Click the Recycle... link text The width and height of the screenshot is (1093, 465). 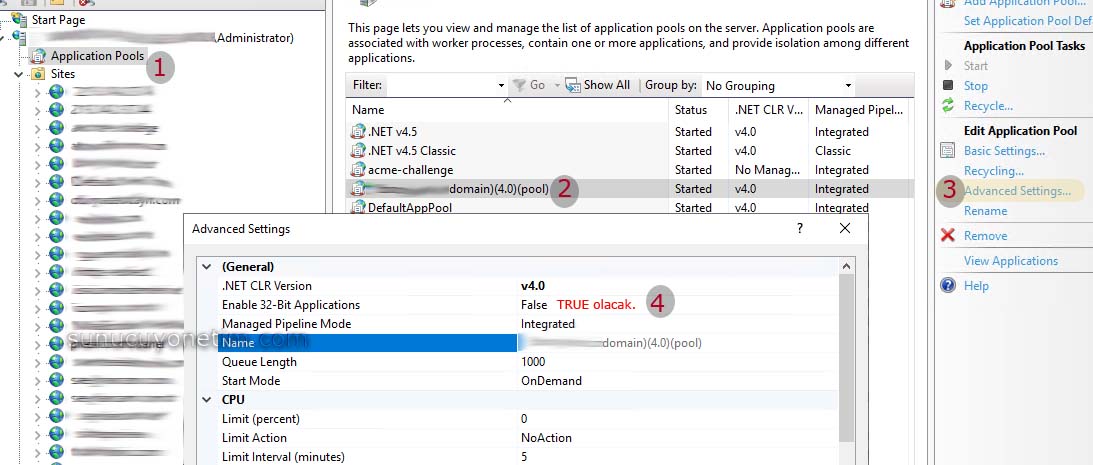[988, 106]
